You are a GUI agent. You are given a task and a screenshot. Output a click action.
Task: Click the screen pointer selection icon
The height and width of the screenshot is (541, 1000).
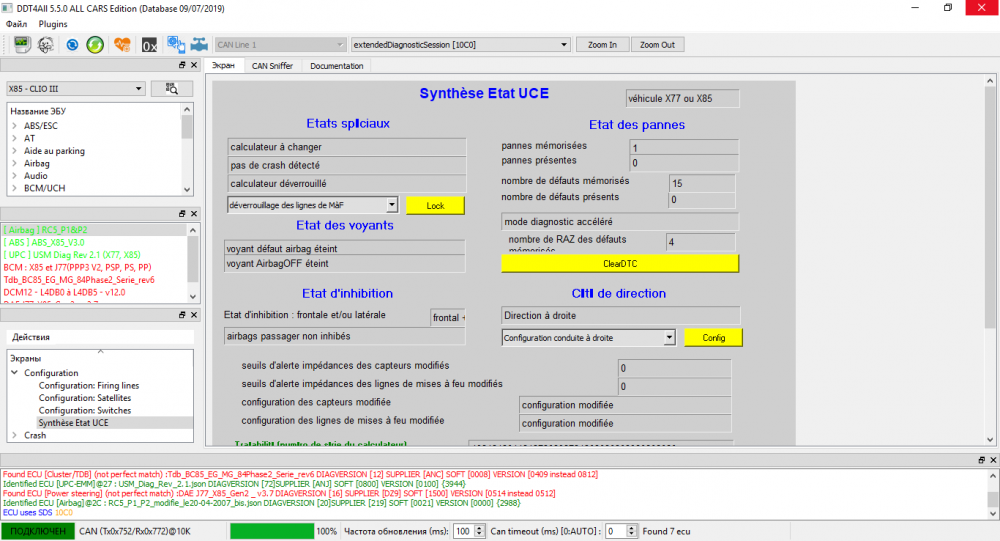pos(176,44)
